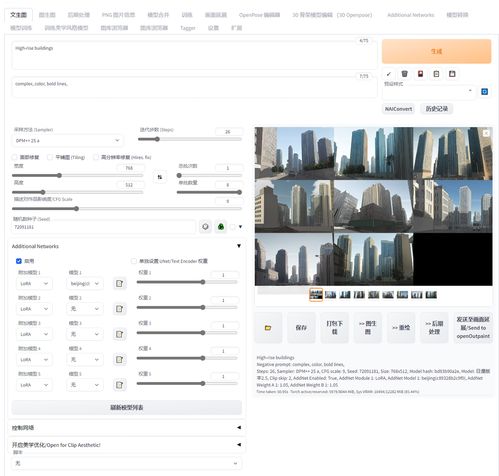Click the green recycle reuse seed icon

[221, 227]
